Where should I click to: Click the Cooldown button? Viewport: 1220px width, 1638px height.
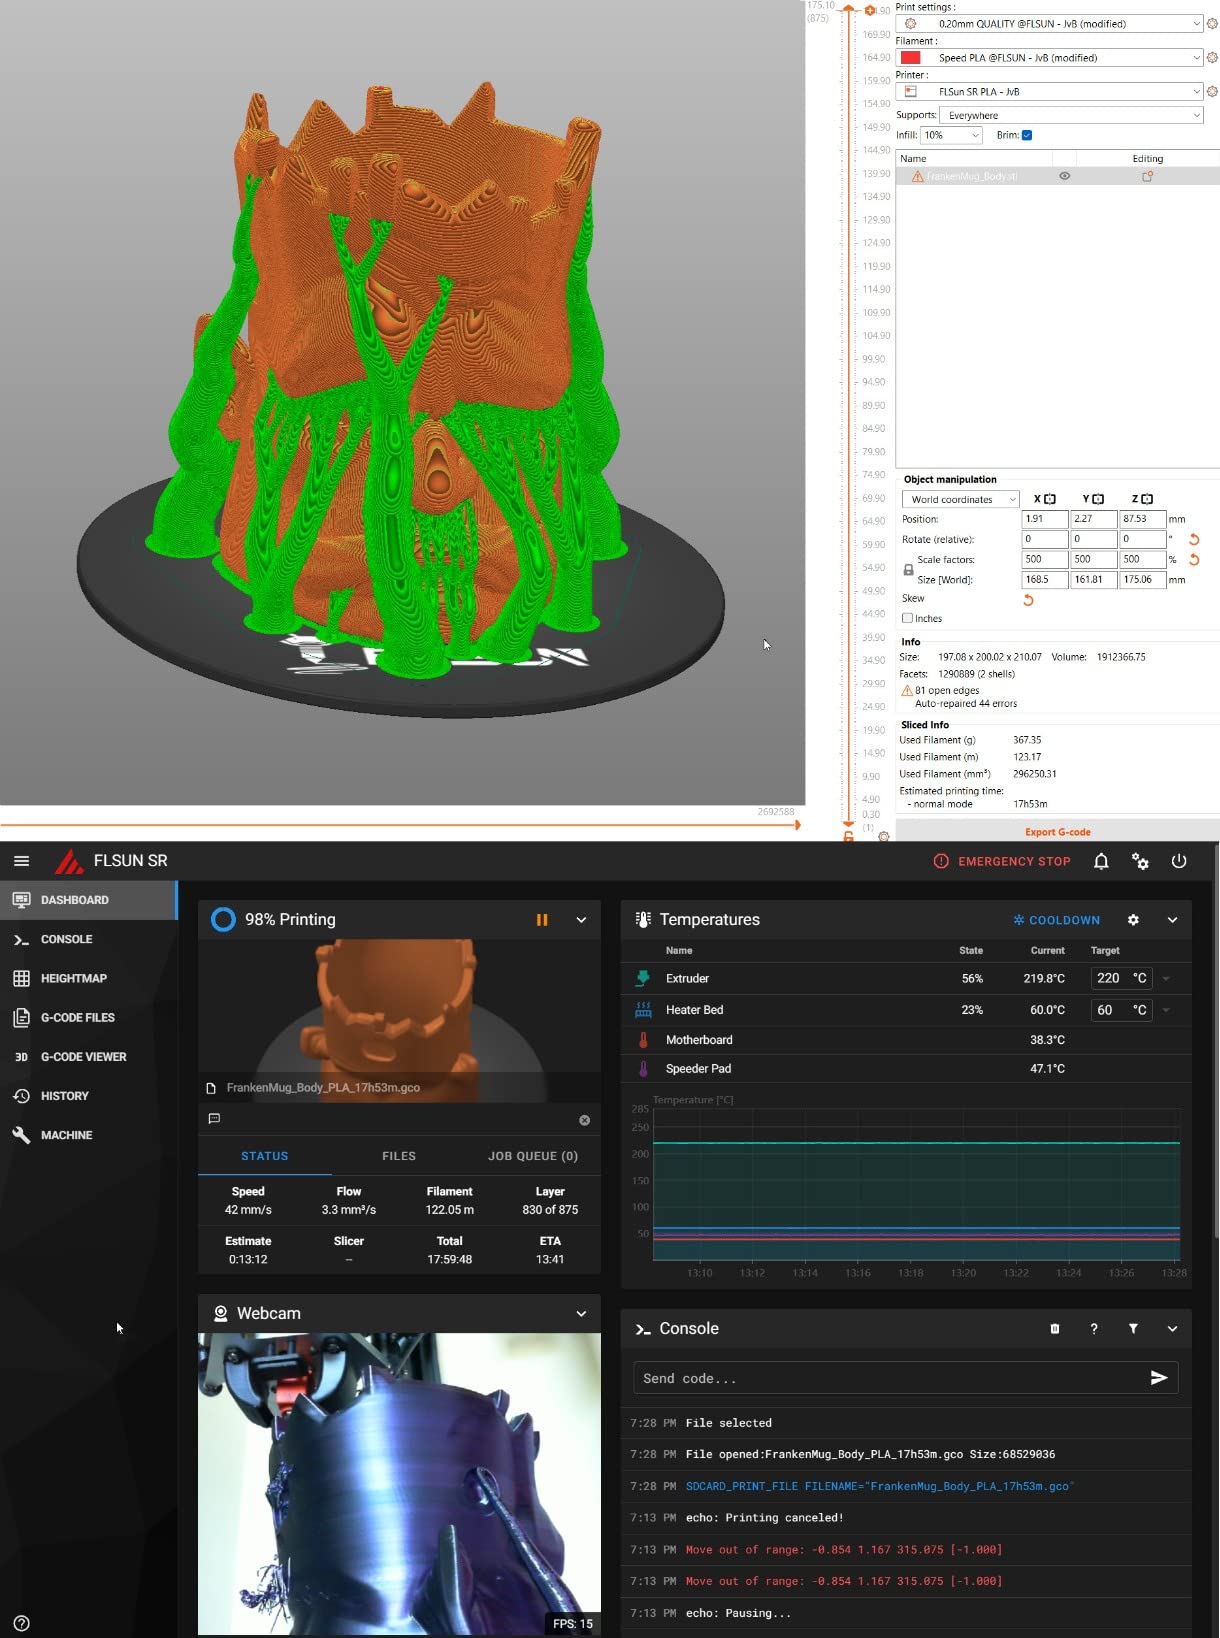point(1056,920)
